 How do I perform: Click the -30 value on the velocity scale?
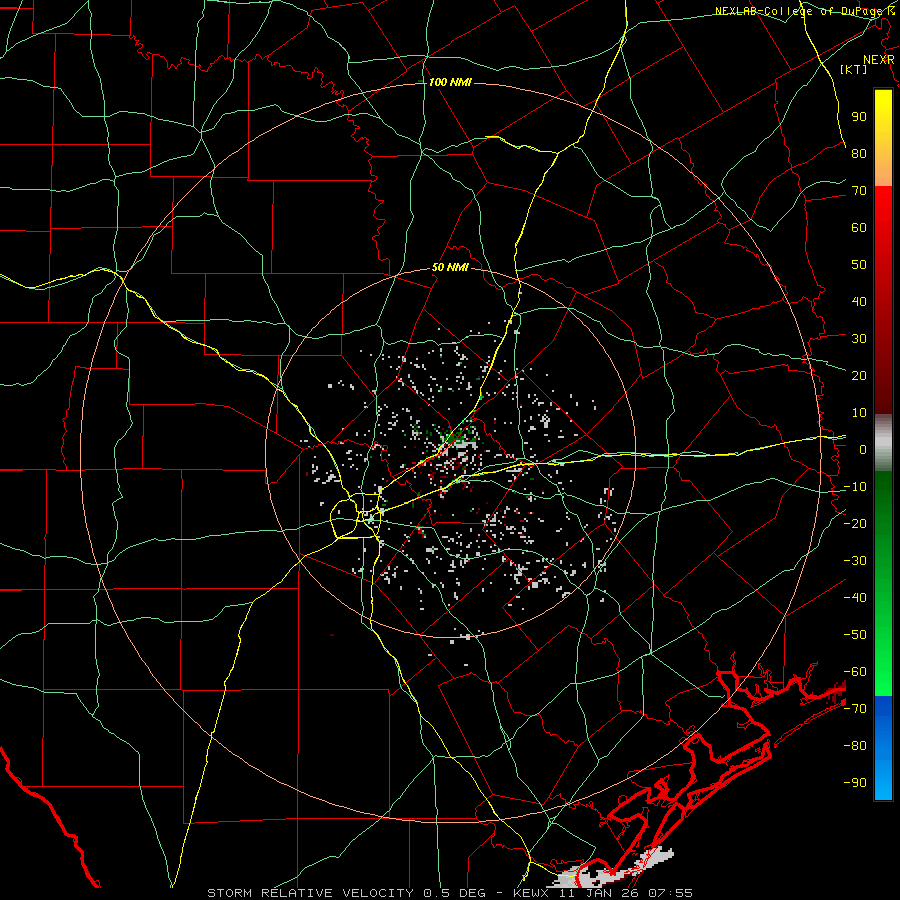coord(855,561)
